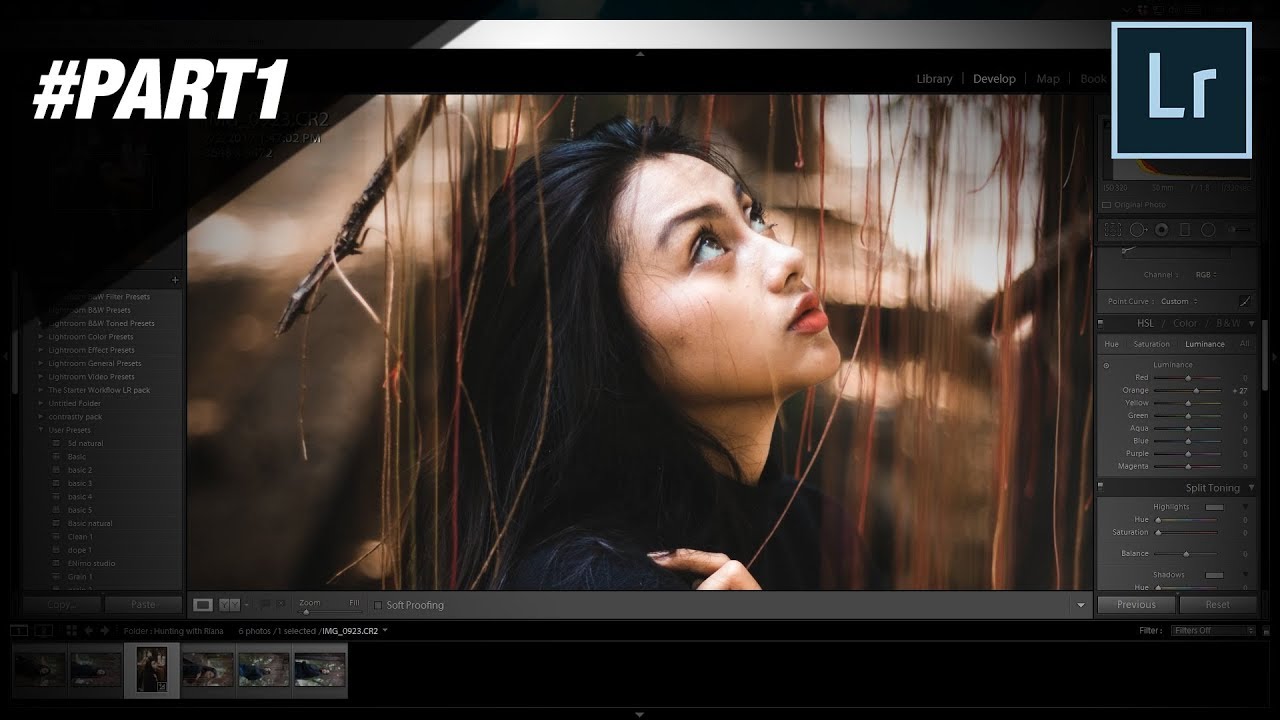Open the Filters Off dropdown
1280x720 pixels.
click(1213, 631)
